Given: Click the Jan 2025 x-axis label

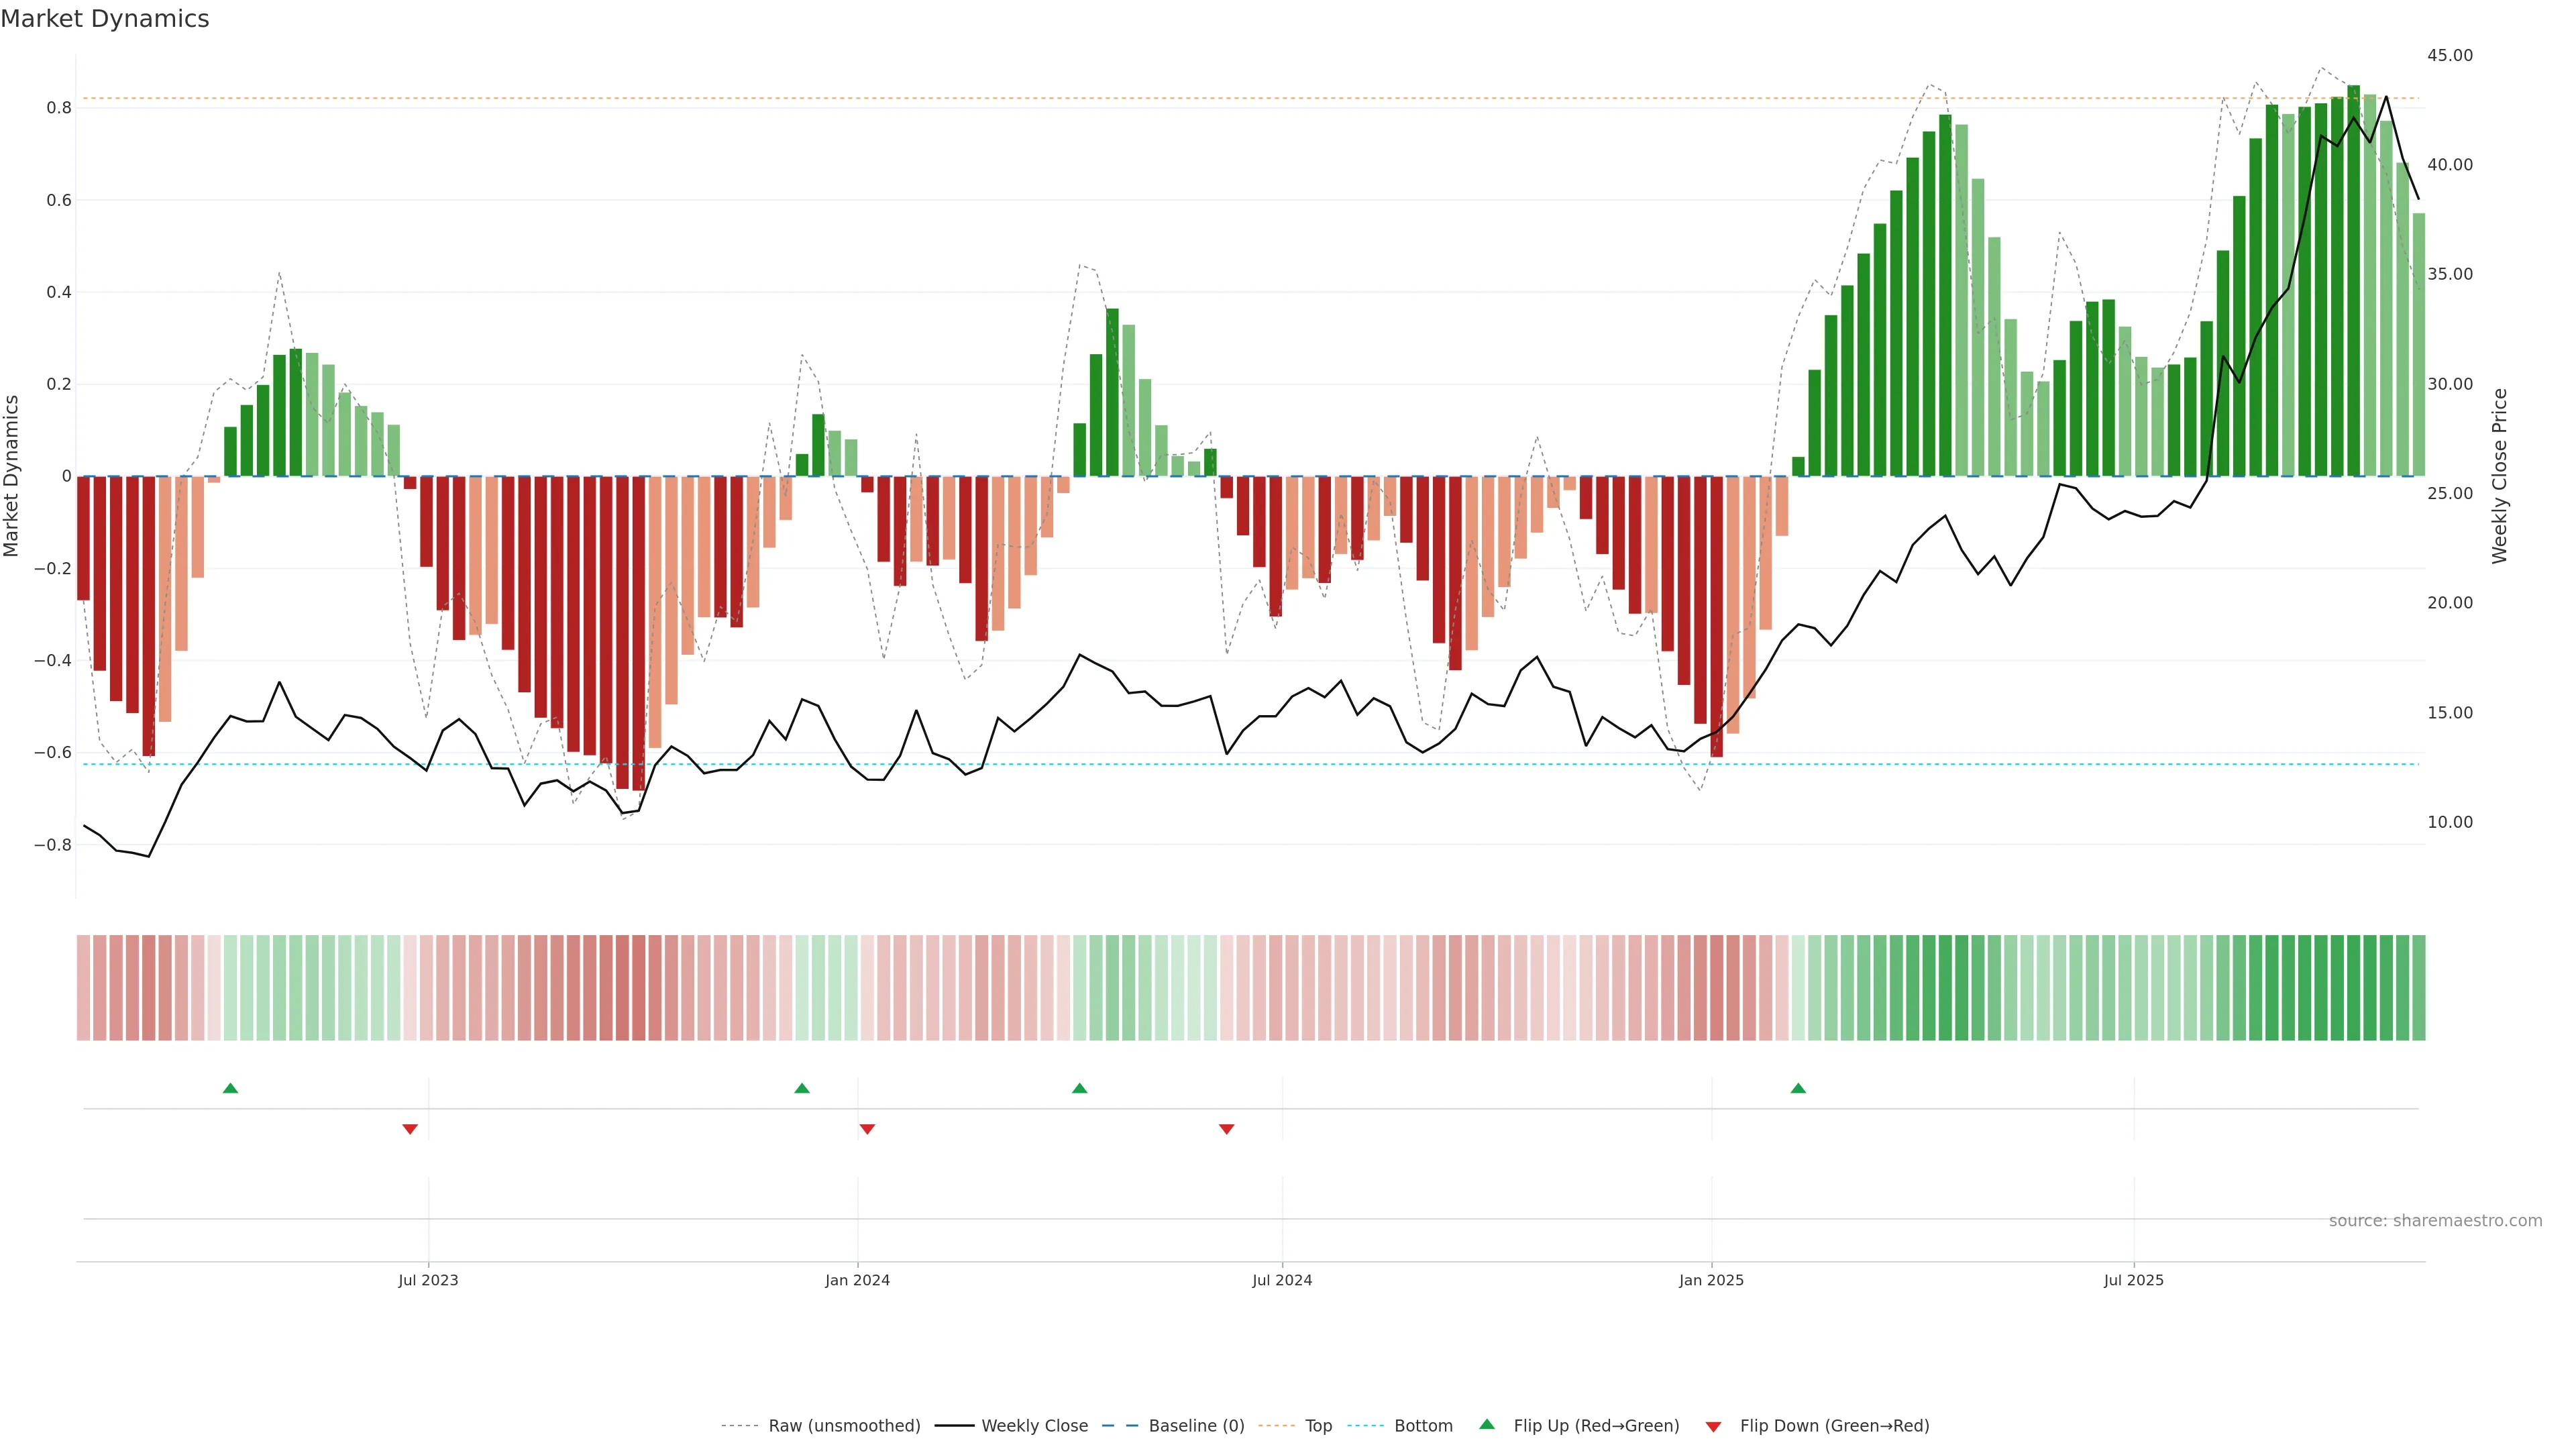Looking at the screenshot, I should coord(1711,1280).
